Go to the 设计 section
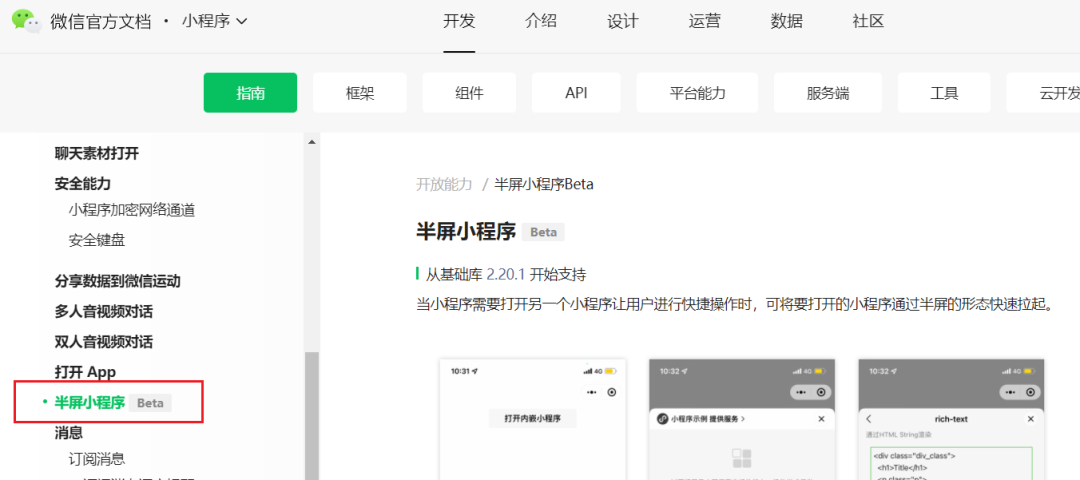 [622, 21]
